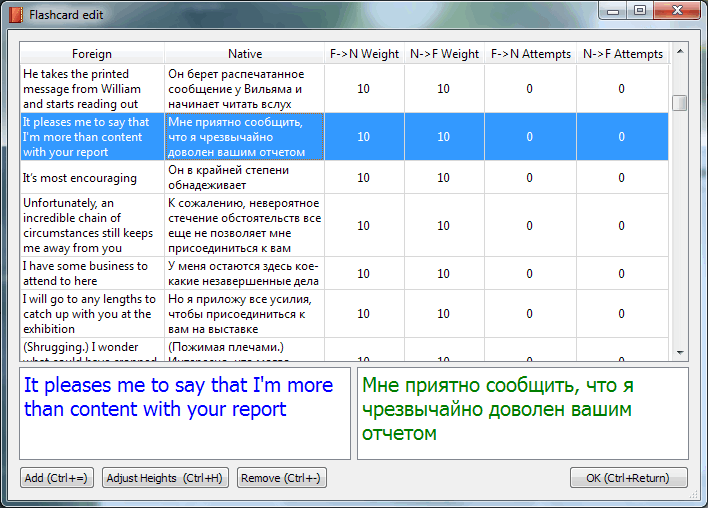Click F->N Weight 10 in 'He takes the printed' row
Image resolution: width=708 pixels, height=508 pixels.
364,89
